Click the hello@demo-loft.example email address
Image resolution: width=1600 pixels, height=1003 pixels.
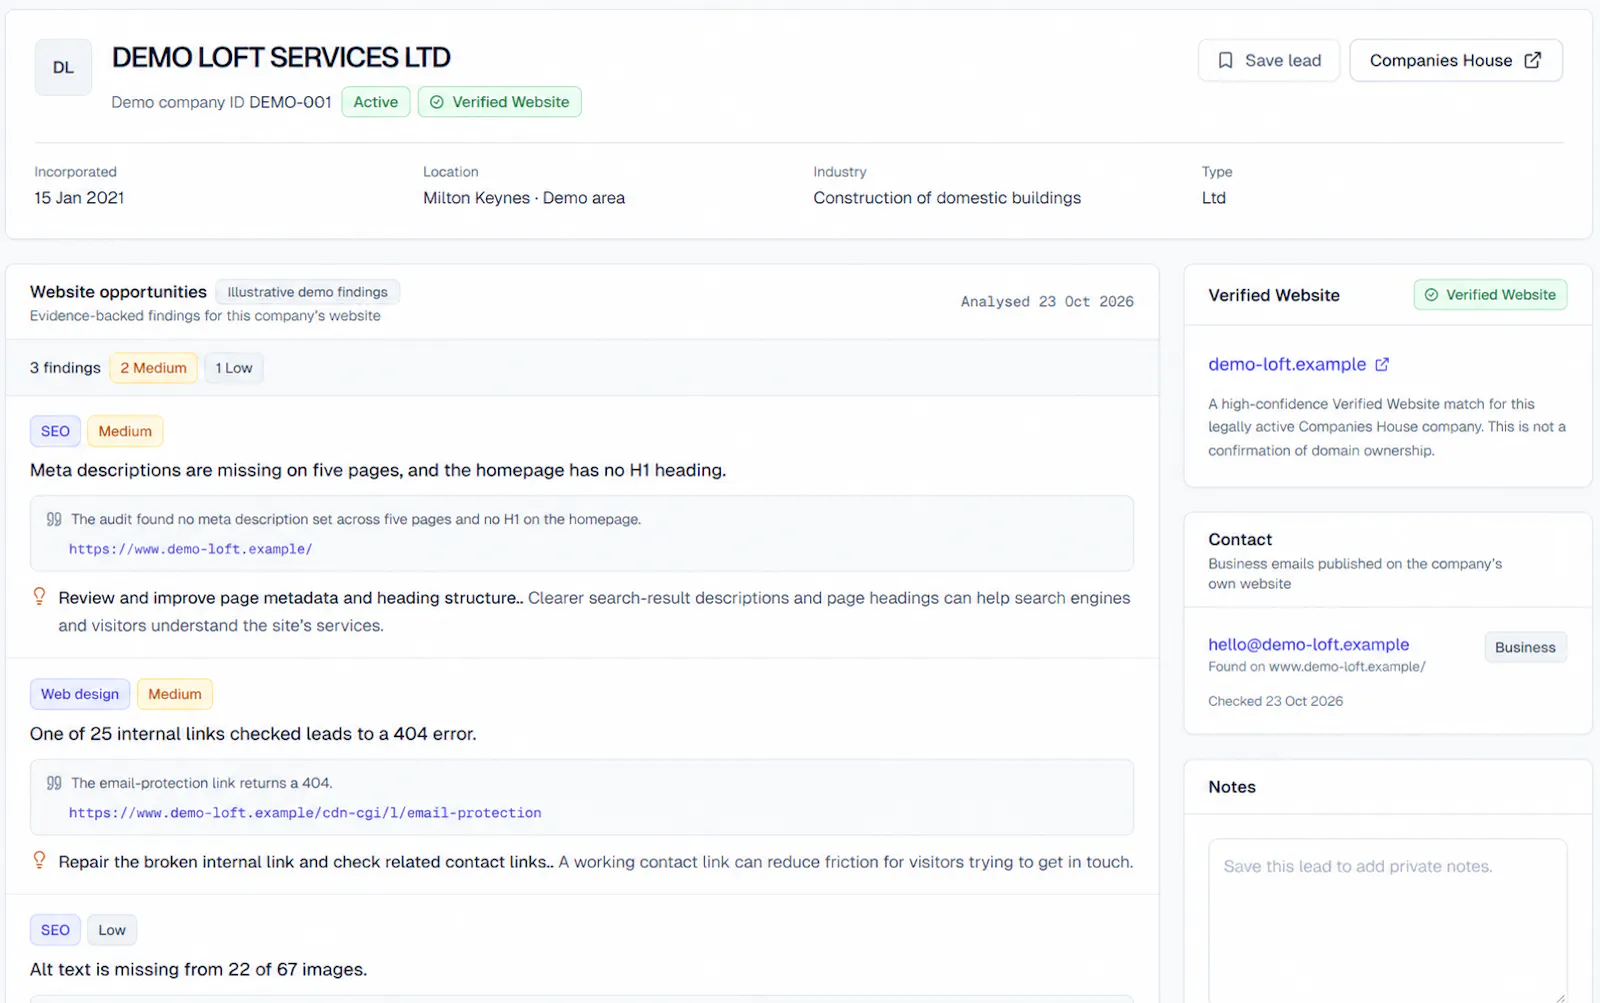[x=1308, y=645]
